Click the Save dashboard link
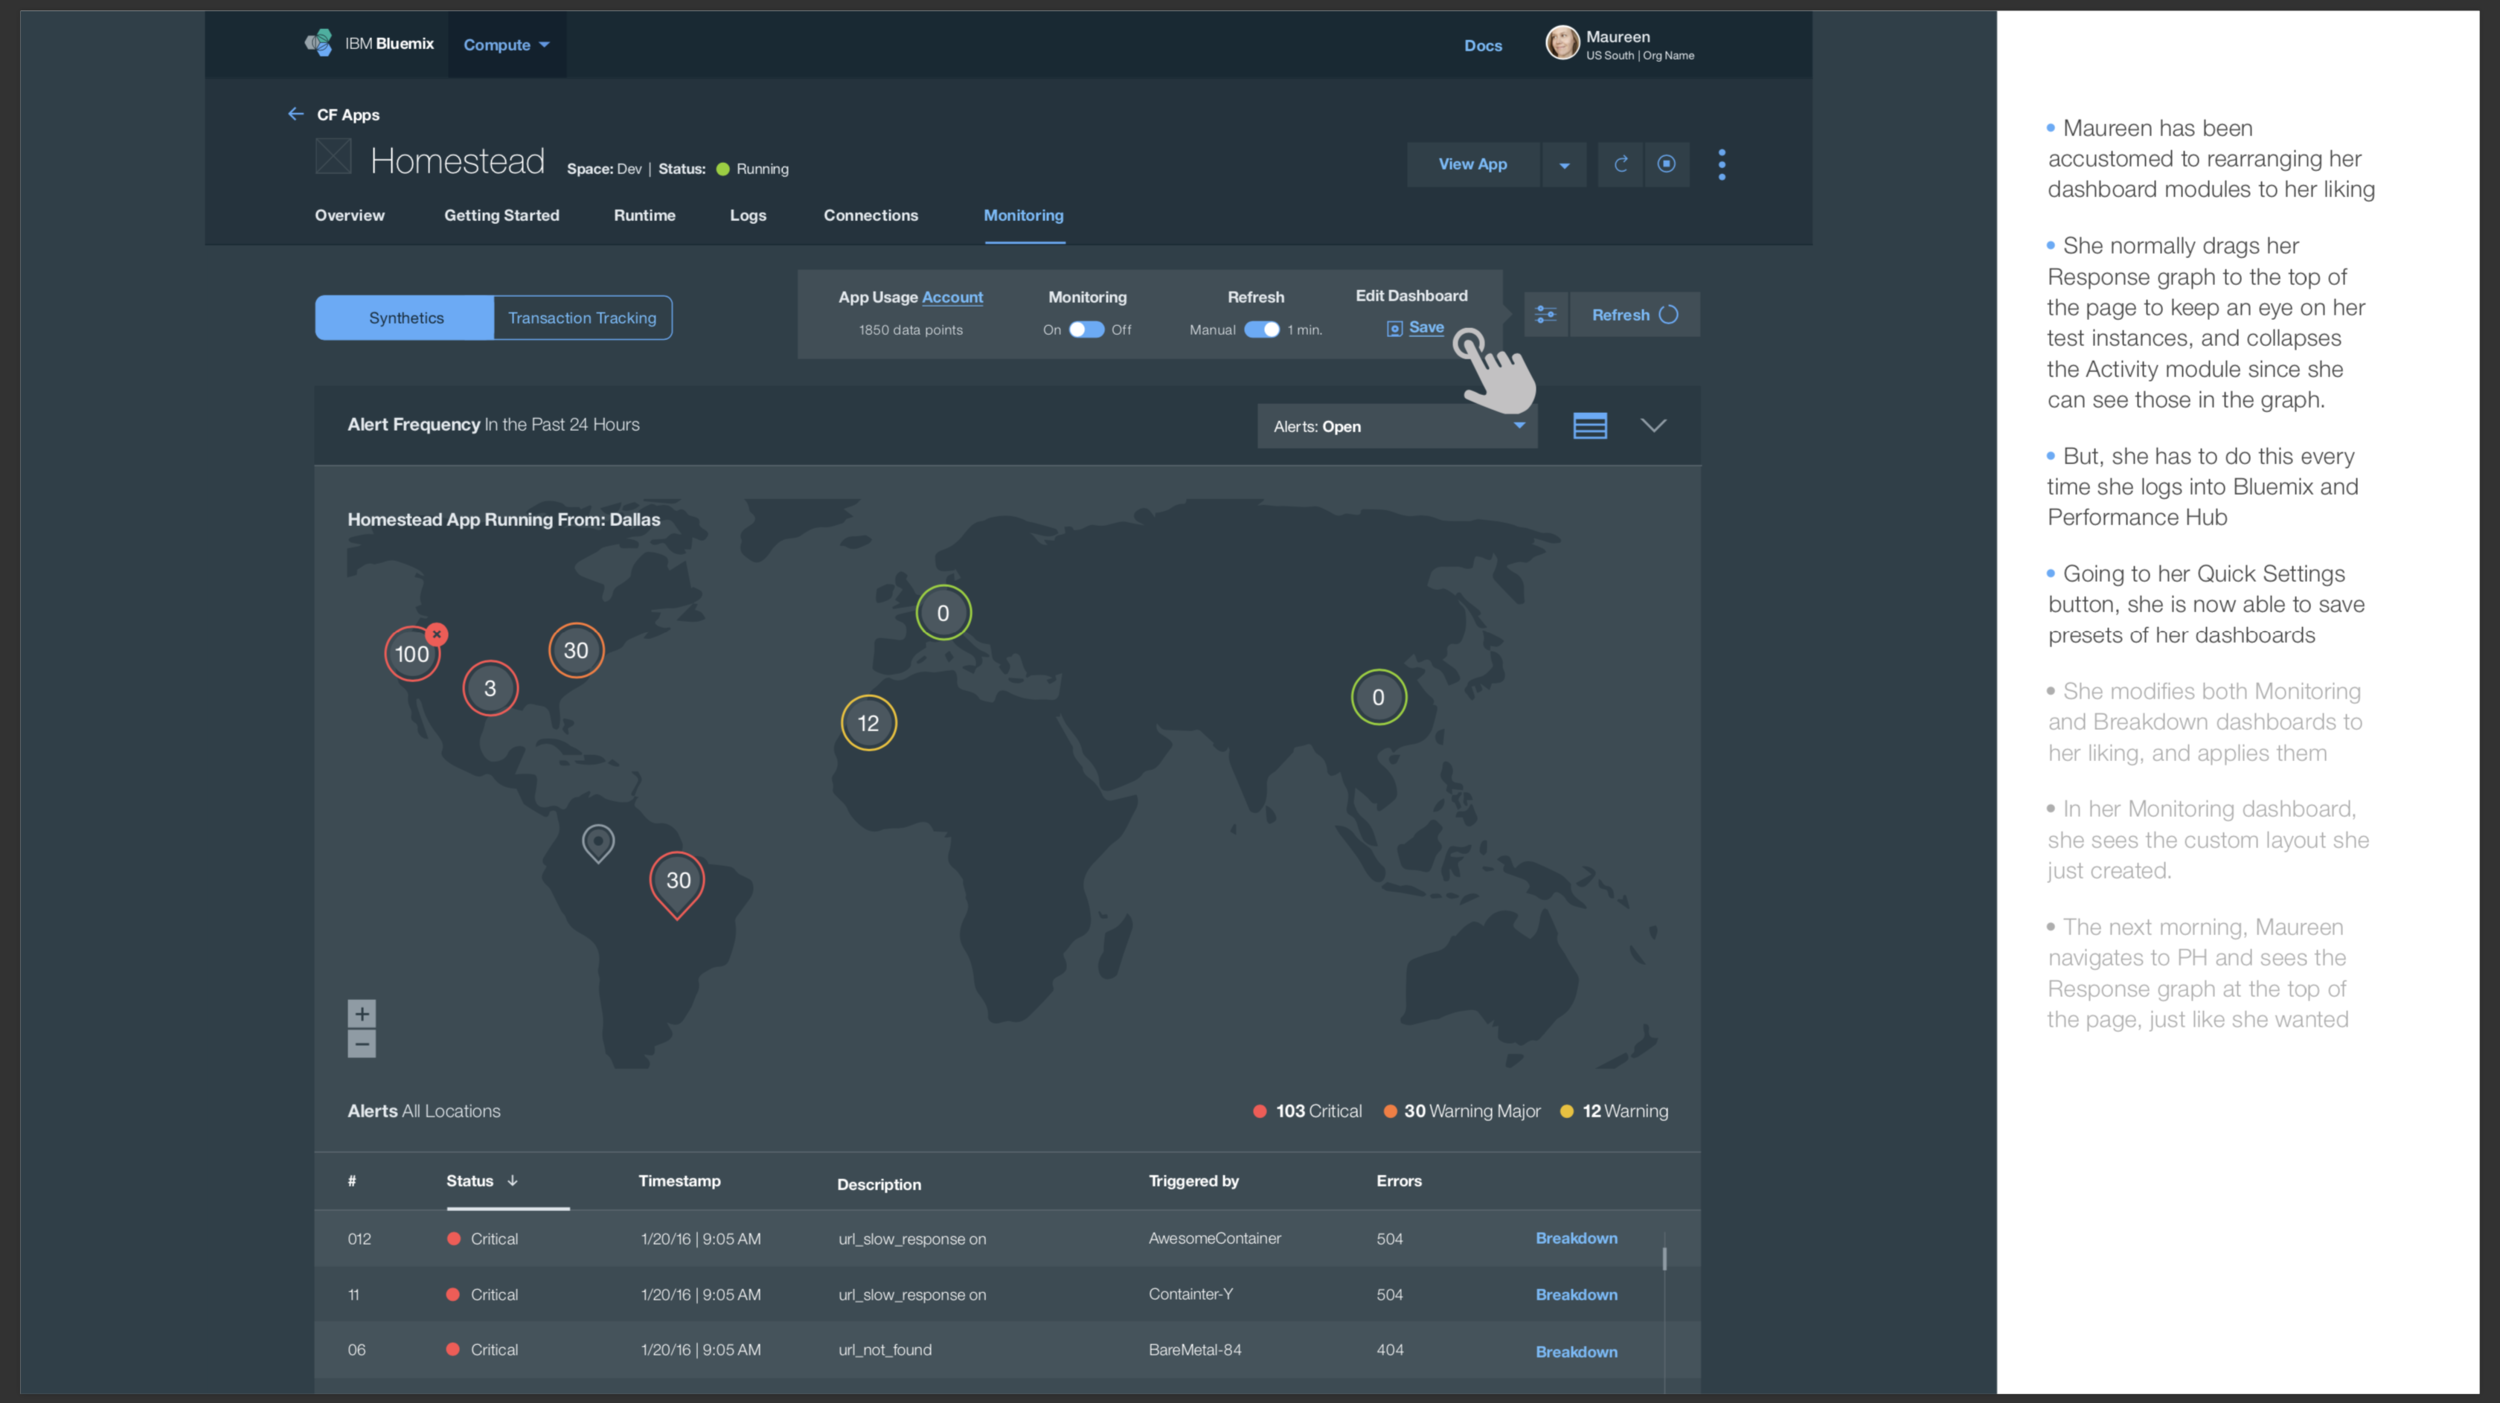Image resolution: width=2500 pixels, height=1403 pixels. 1425,328
